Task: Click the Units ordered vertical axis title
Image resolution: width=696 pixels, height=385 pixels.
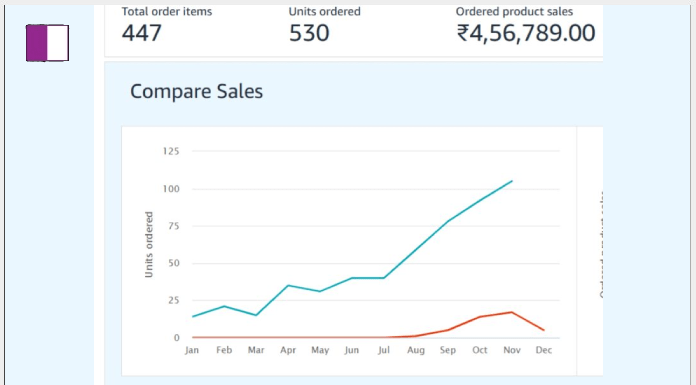Action: (149, 245)
